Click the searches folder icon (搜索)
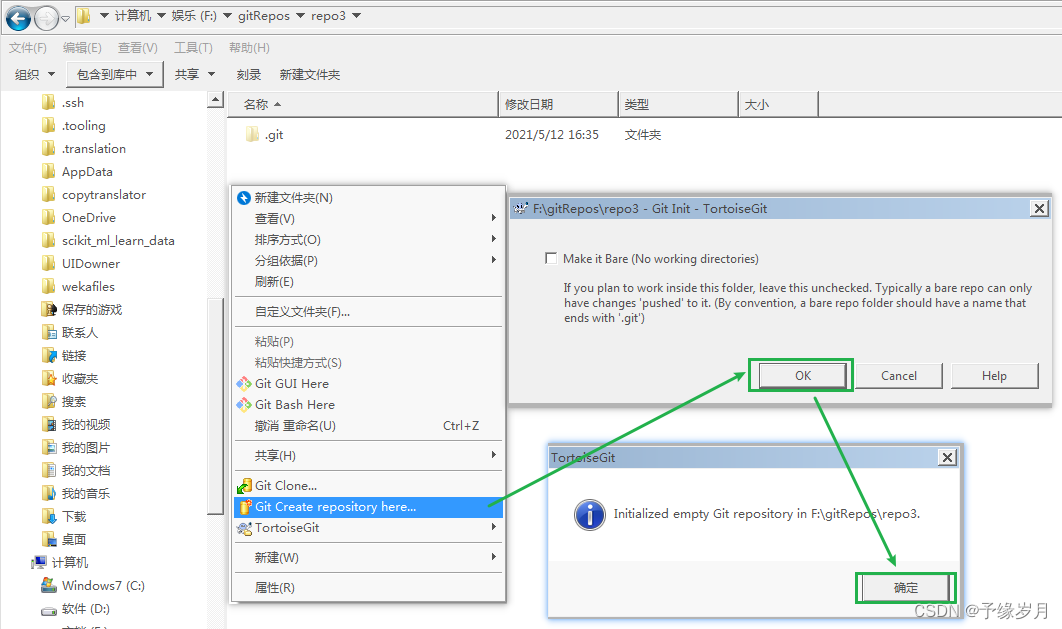The height and width of the screenshot is (629, 1062). pos(49,402)
